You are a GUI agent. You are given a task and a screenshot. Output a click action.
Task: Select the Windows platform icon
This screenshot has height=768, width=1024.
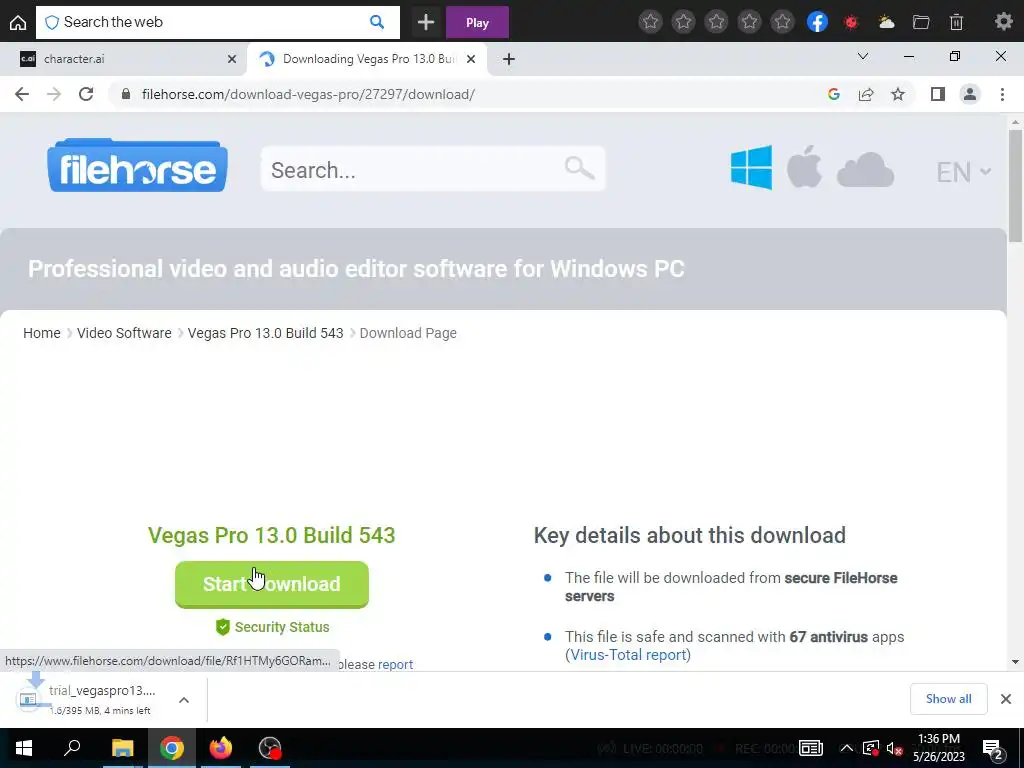click(x=751, y=167)
